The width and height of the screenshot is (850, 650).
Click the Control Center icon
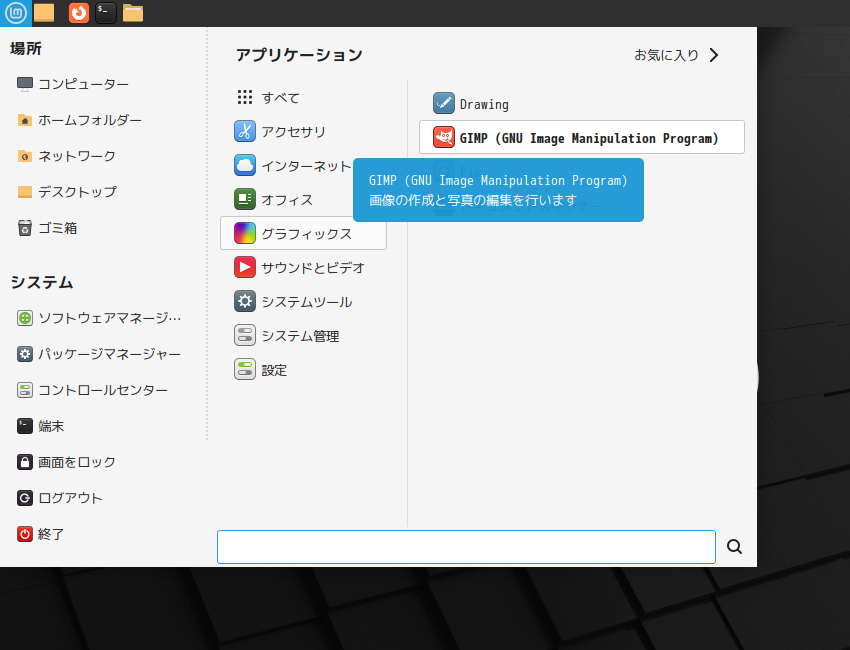(24, 390)
